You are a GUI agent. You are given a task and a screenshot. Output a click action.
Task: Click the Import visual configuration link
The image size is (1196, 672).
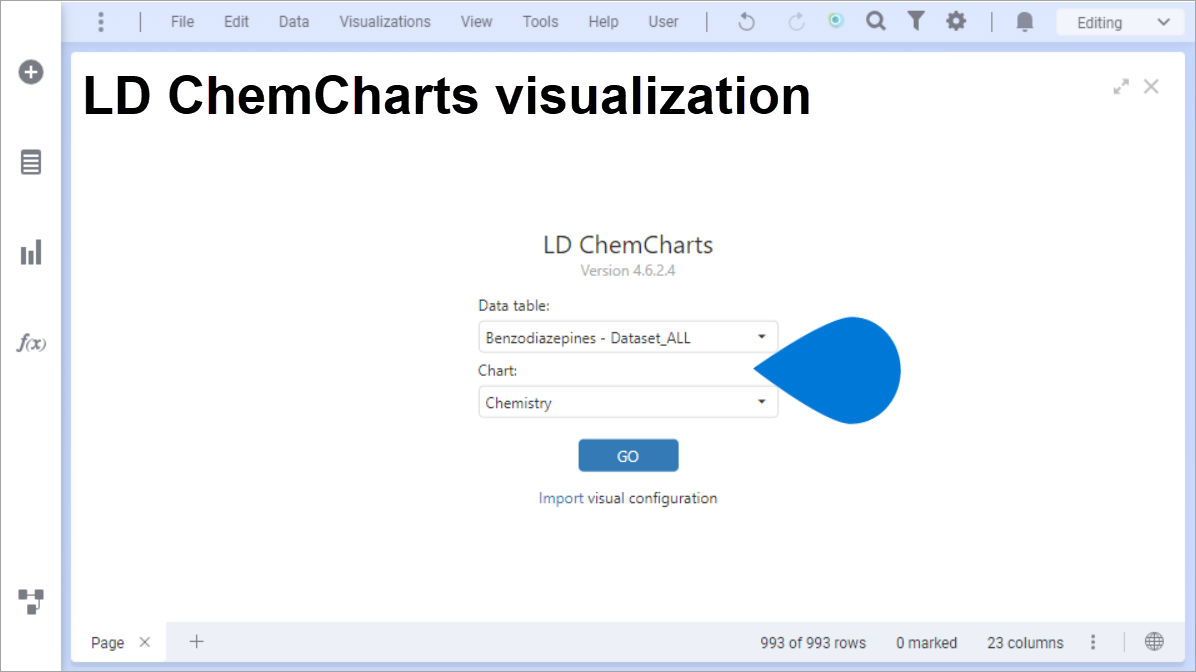click(x=628, y=498)
